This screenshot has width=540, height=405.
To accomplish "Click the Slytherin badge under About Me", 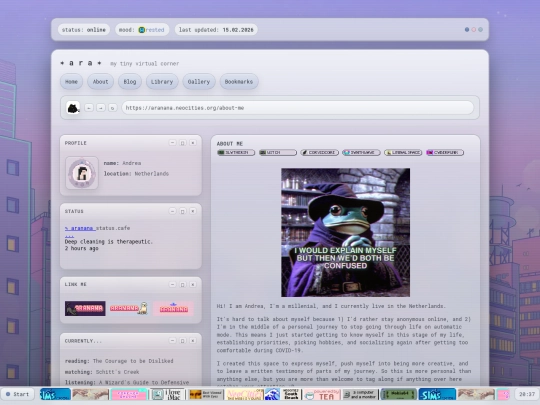I will pos(236,153).
